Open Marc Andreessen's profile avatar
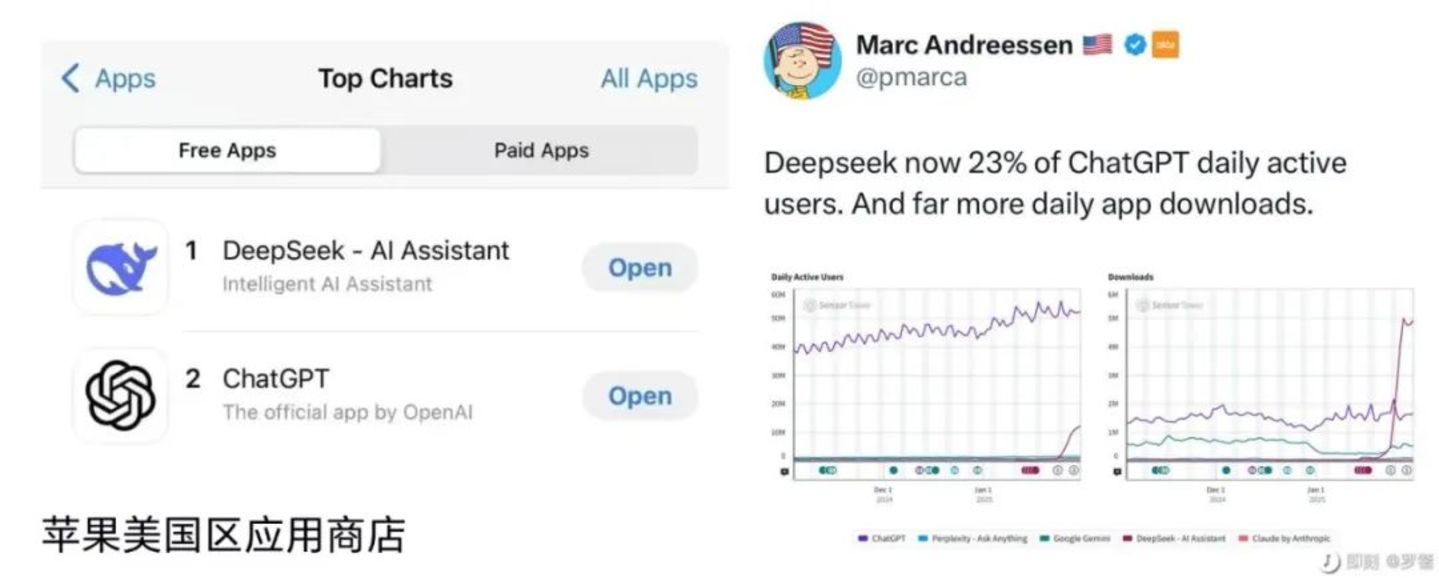Screen dimensions: 1439x581 click(802, 60)
